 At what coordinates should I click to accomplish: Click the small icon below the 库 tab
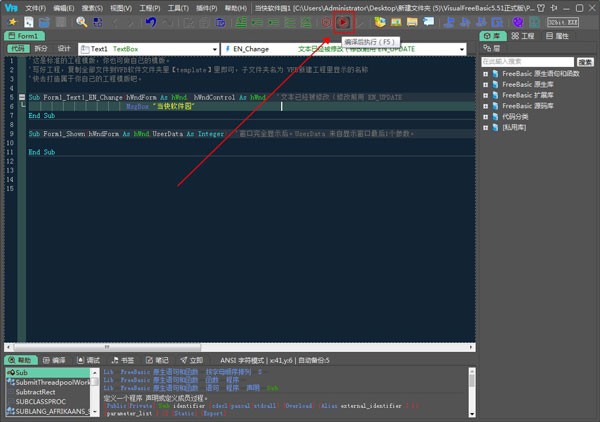488,48
